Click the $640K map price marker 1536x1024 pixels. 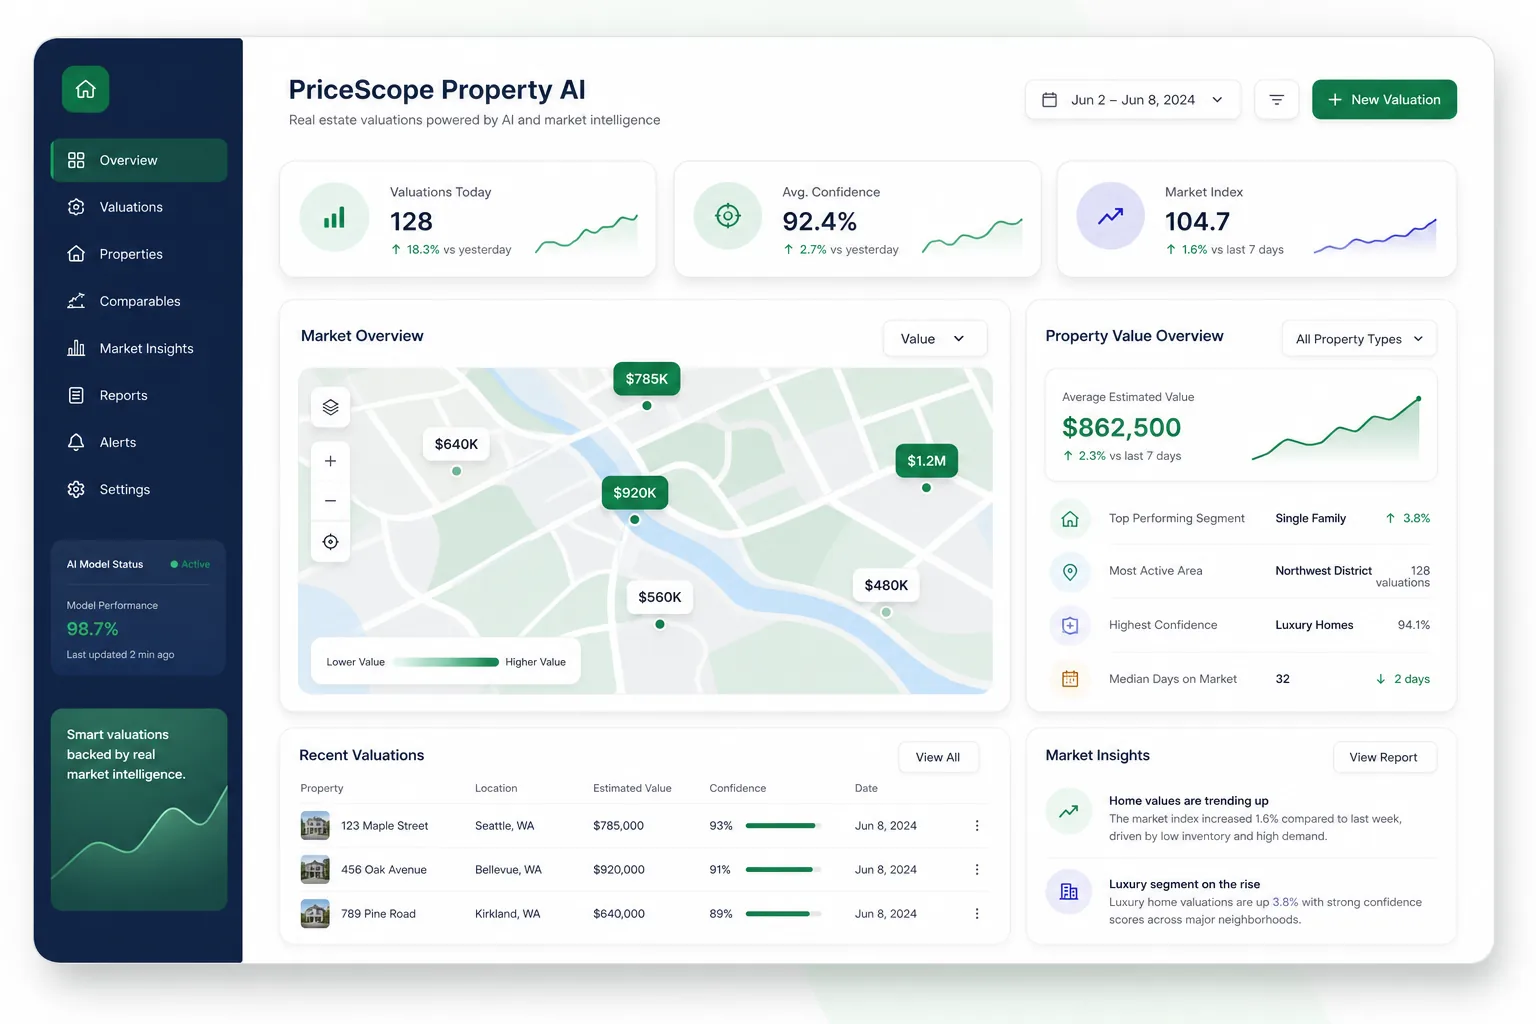[456, 444]
